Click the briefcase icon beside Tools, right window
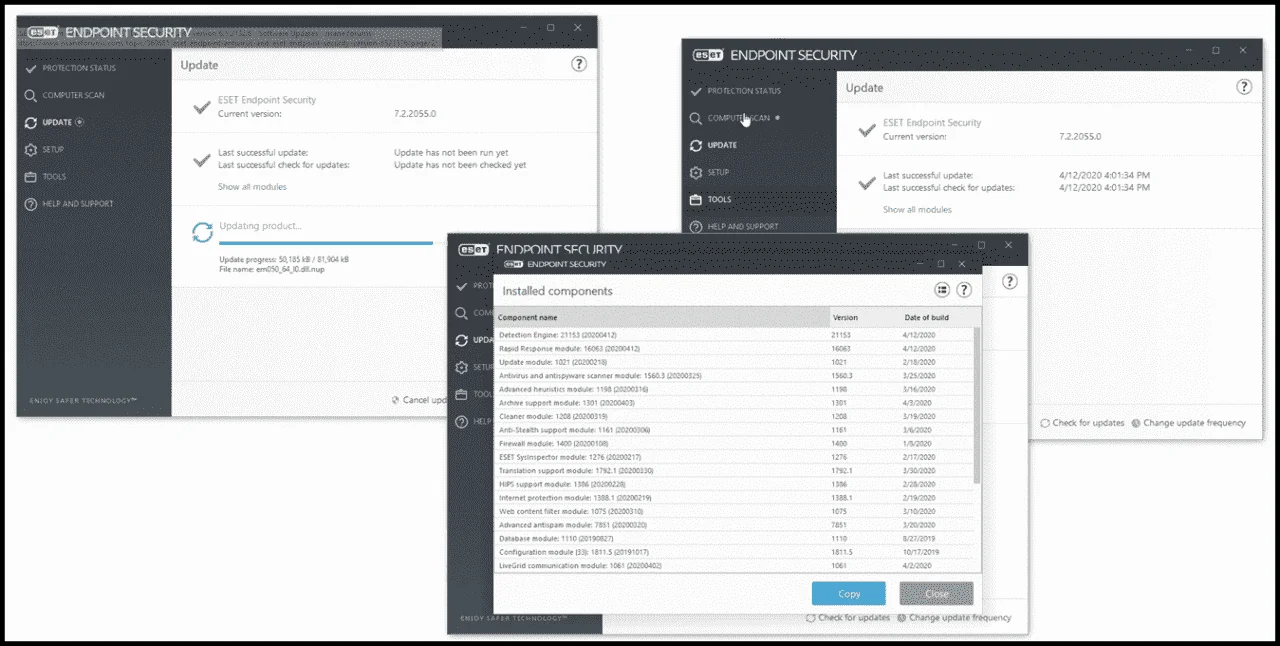This screenshot has height=646, width=1280. 696,199
